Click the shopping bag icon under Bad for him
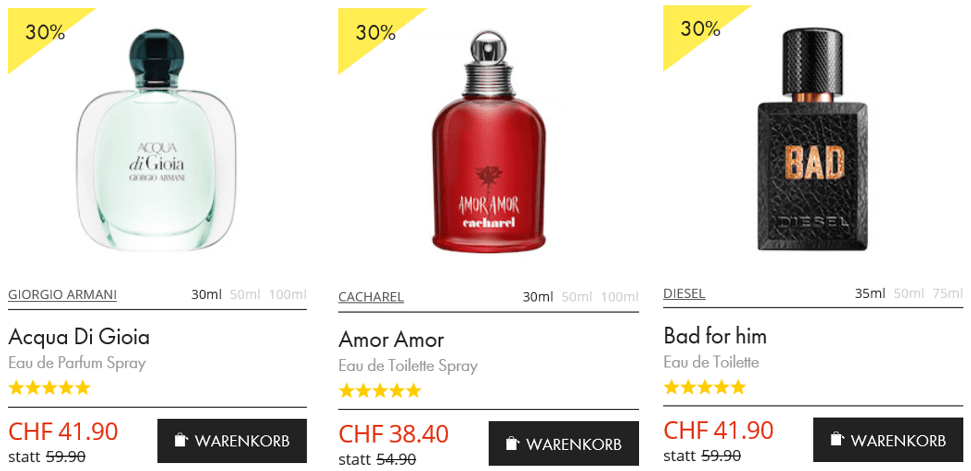Viewport: 971px width, 471px height. [837, 439]
